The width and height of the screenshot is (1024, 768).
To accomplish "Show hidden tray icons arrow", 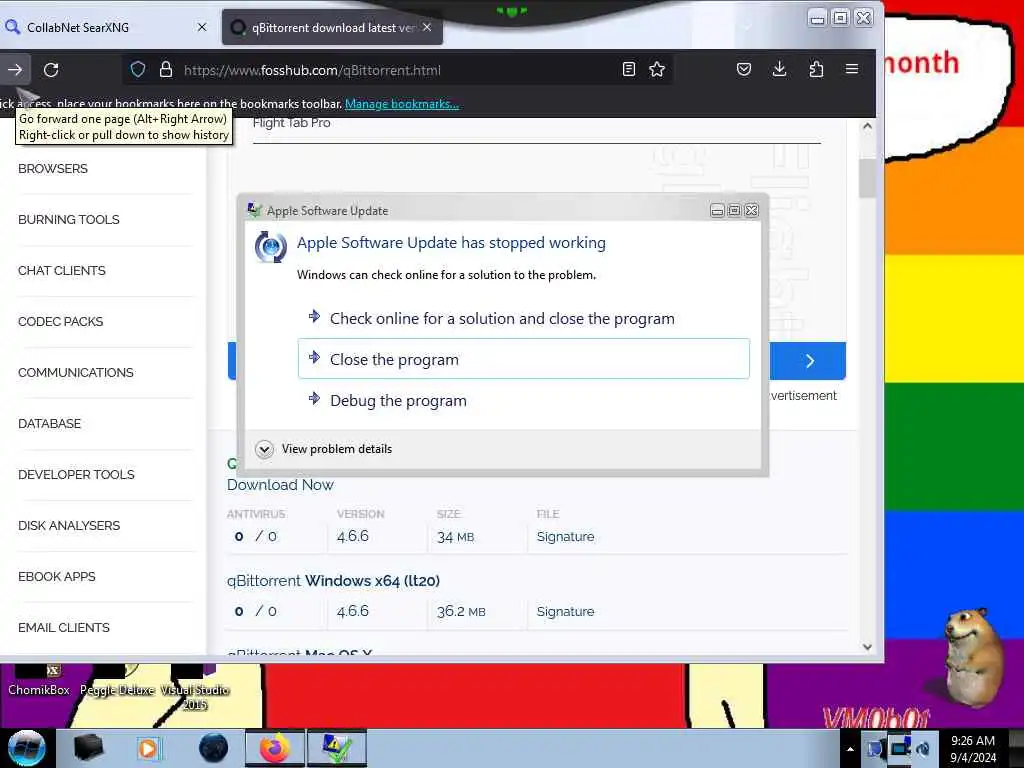I will pos(850,749).
